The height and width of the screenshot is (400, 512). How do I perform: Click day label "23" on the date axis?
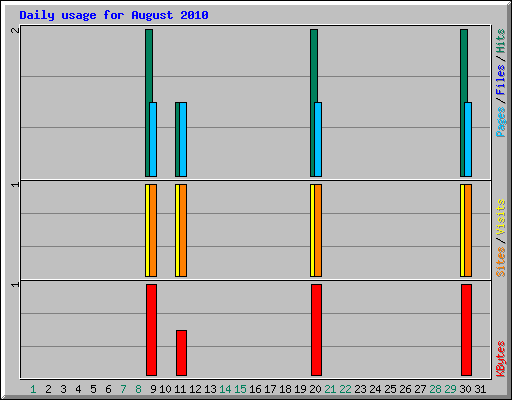(x=360, y=389)
